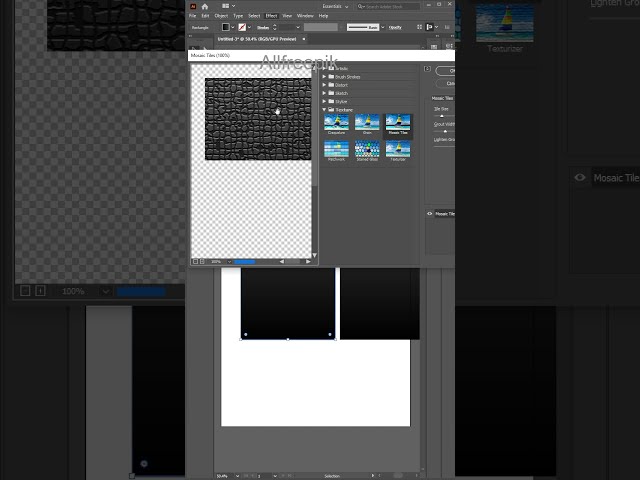
Task: Collapse the Texture filter folder
Action: pyautogui.click(x=324, y=109)
